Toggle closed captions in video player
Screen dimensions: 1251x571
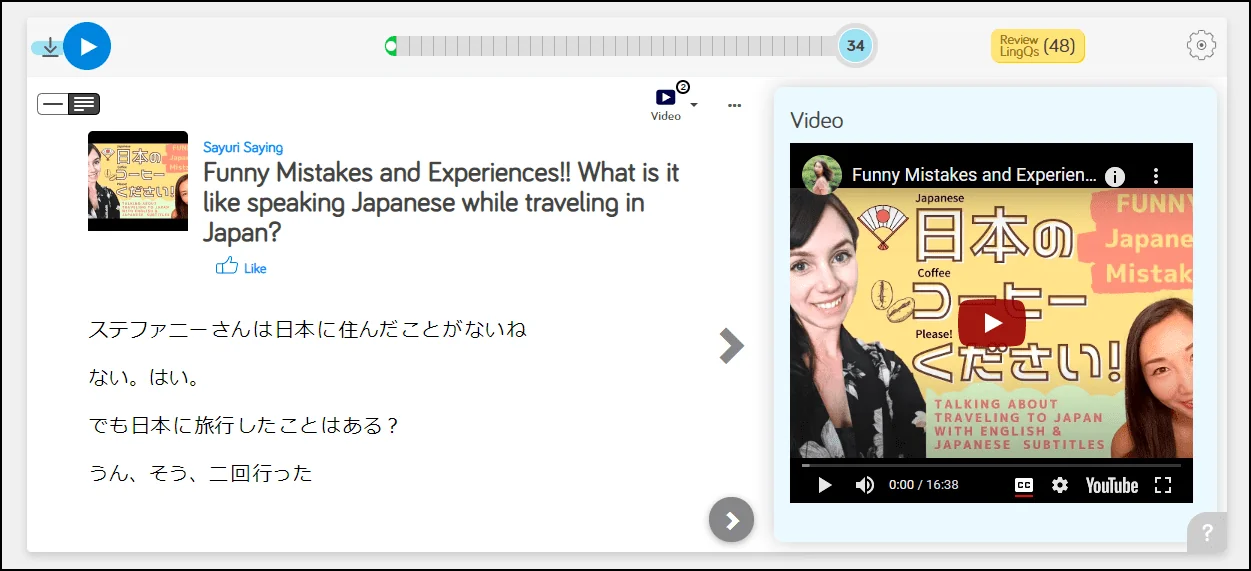point(1023,485)
